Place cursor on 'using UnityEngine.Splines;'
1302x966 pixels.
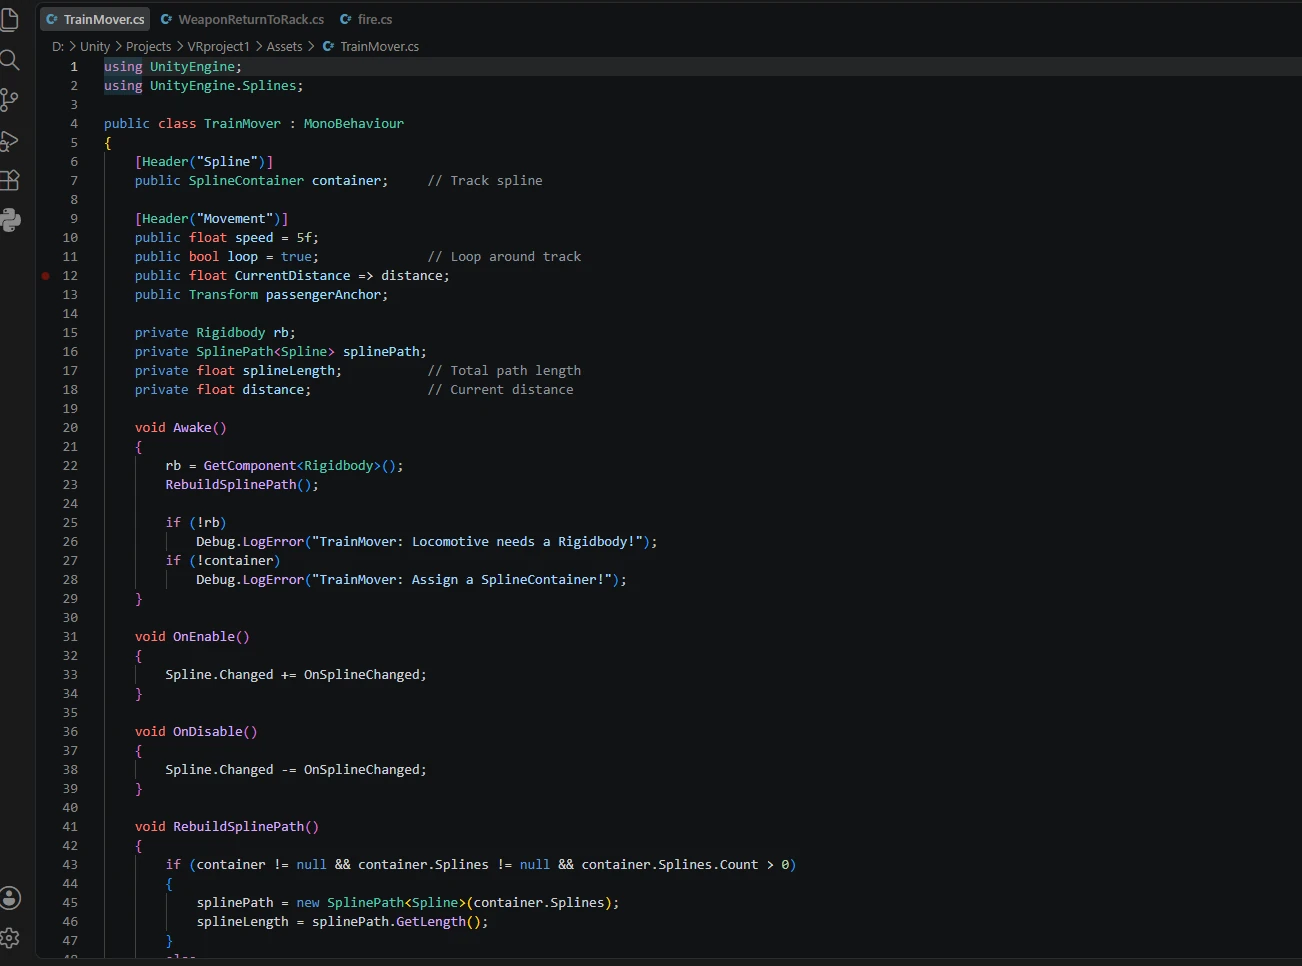(203, 85)
